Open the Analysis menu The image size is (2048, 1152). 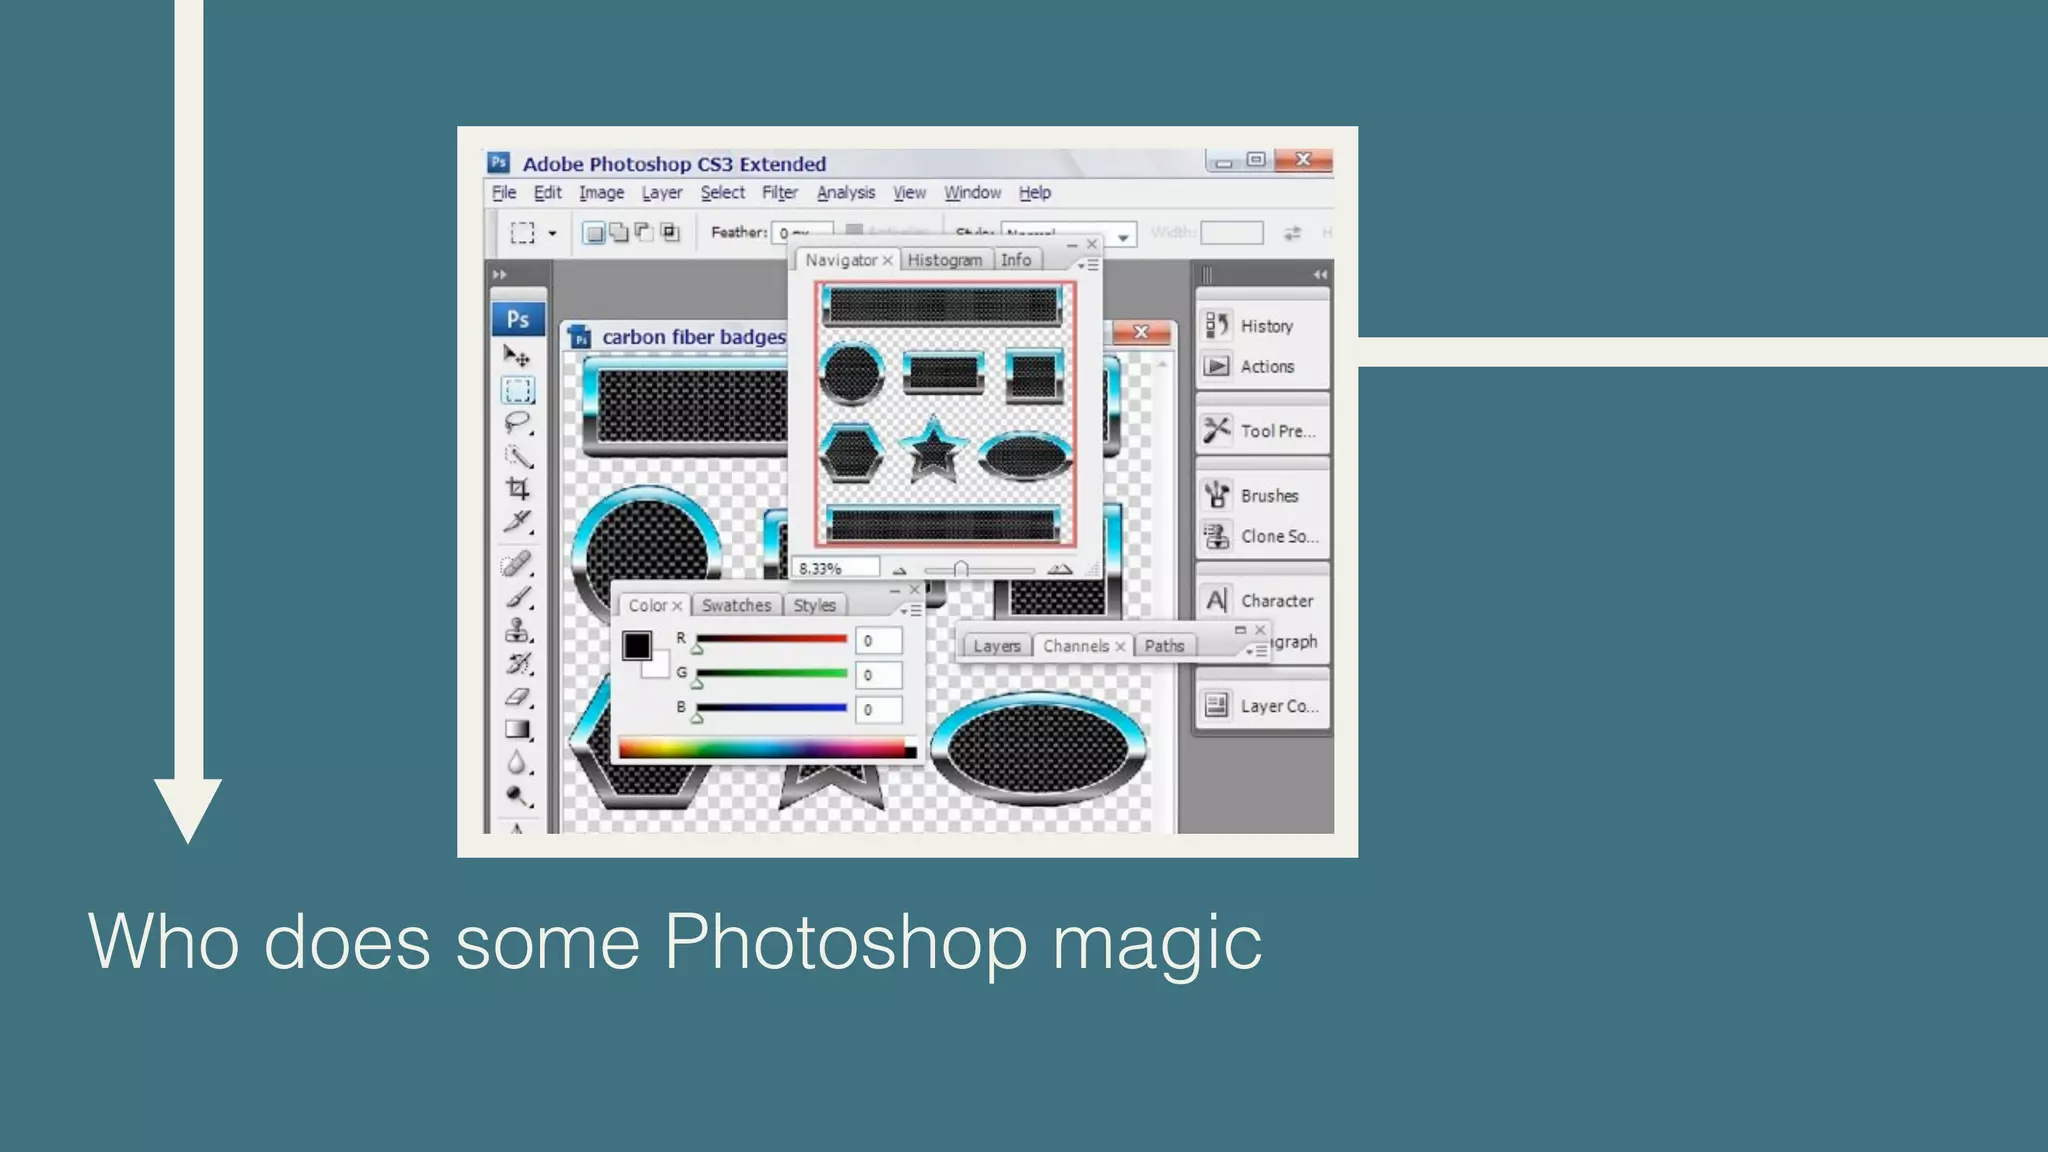[x=846, y=193]
